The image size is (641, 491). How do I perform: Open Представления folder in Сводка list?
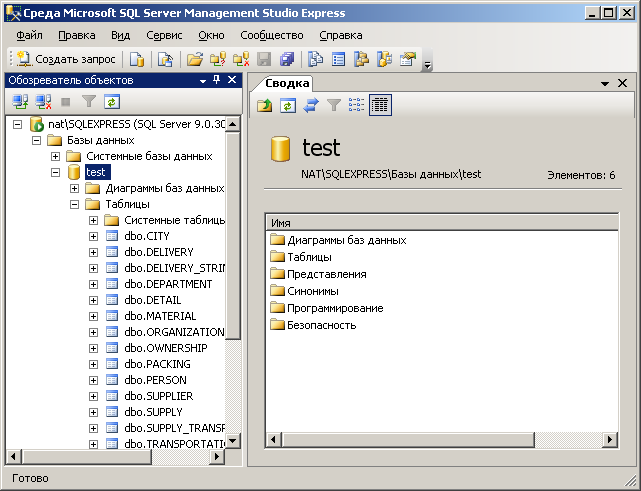(x=327, y=274)
